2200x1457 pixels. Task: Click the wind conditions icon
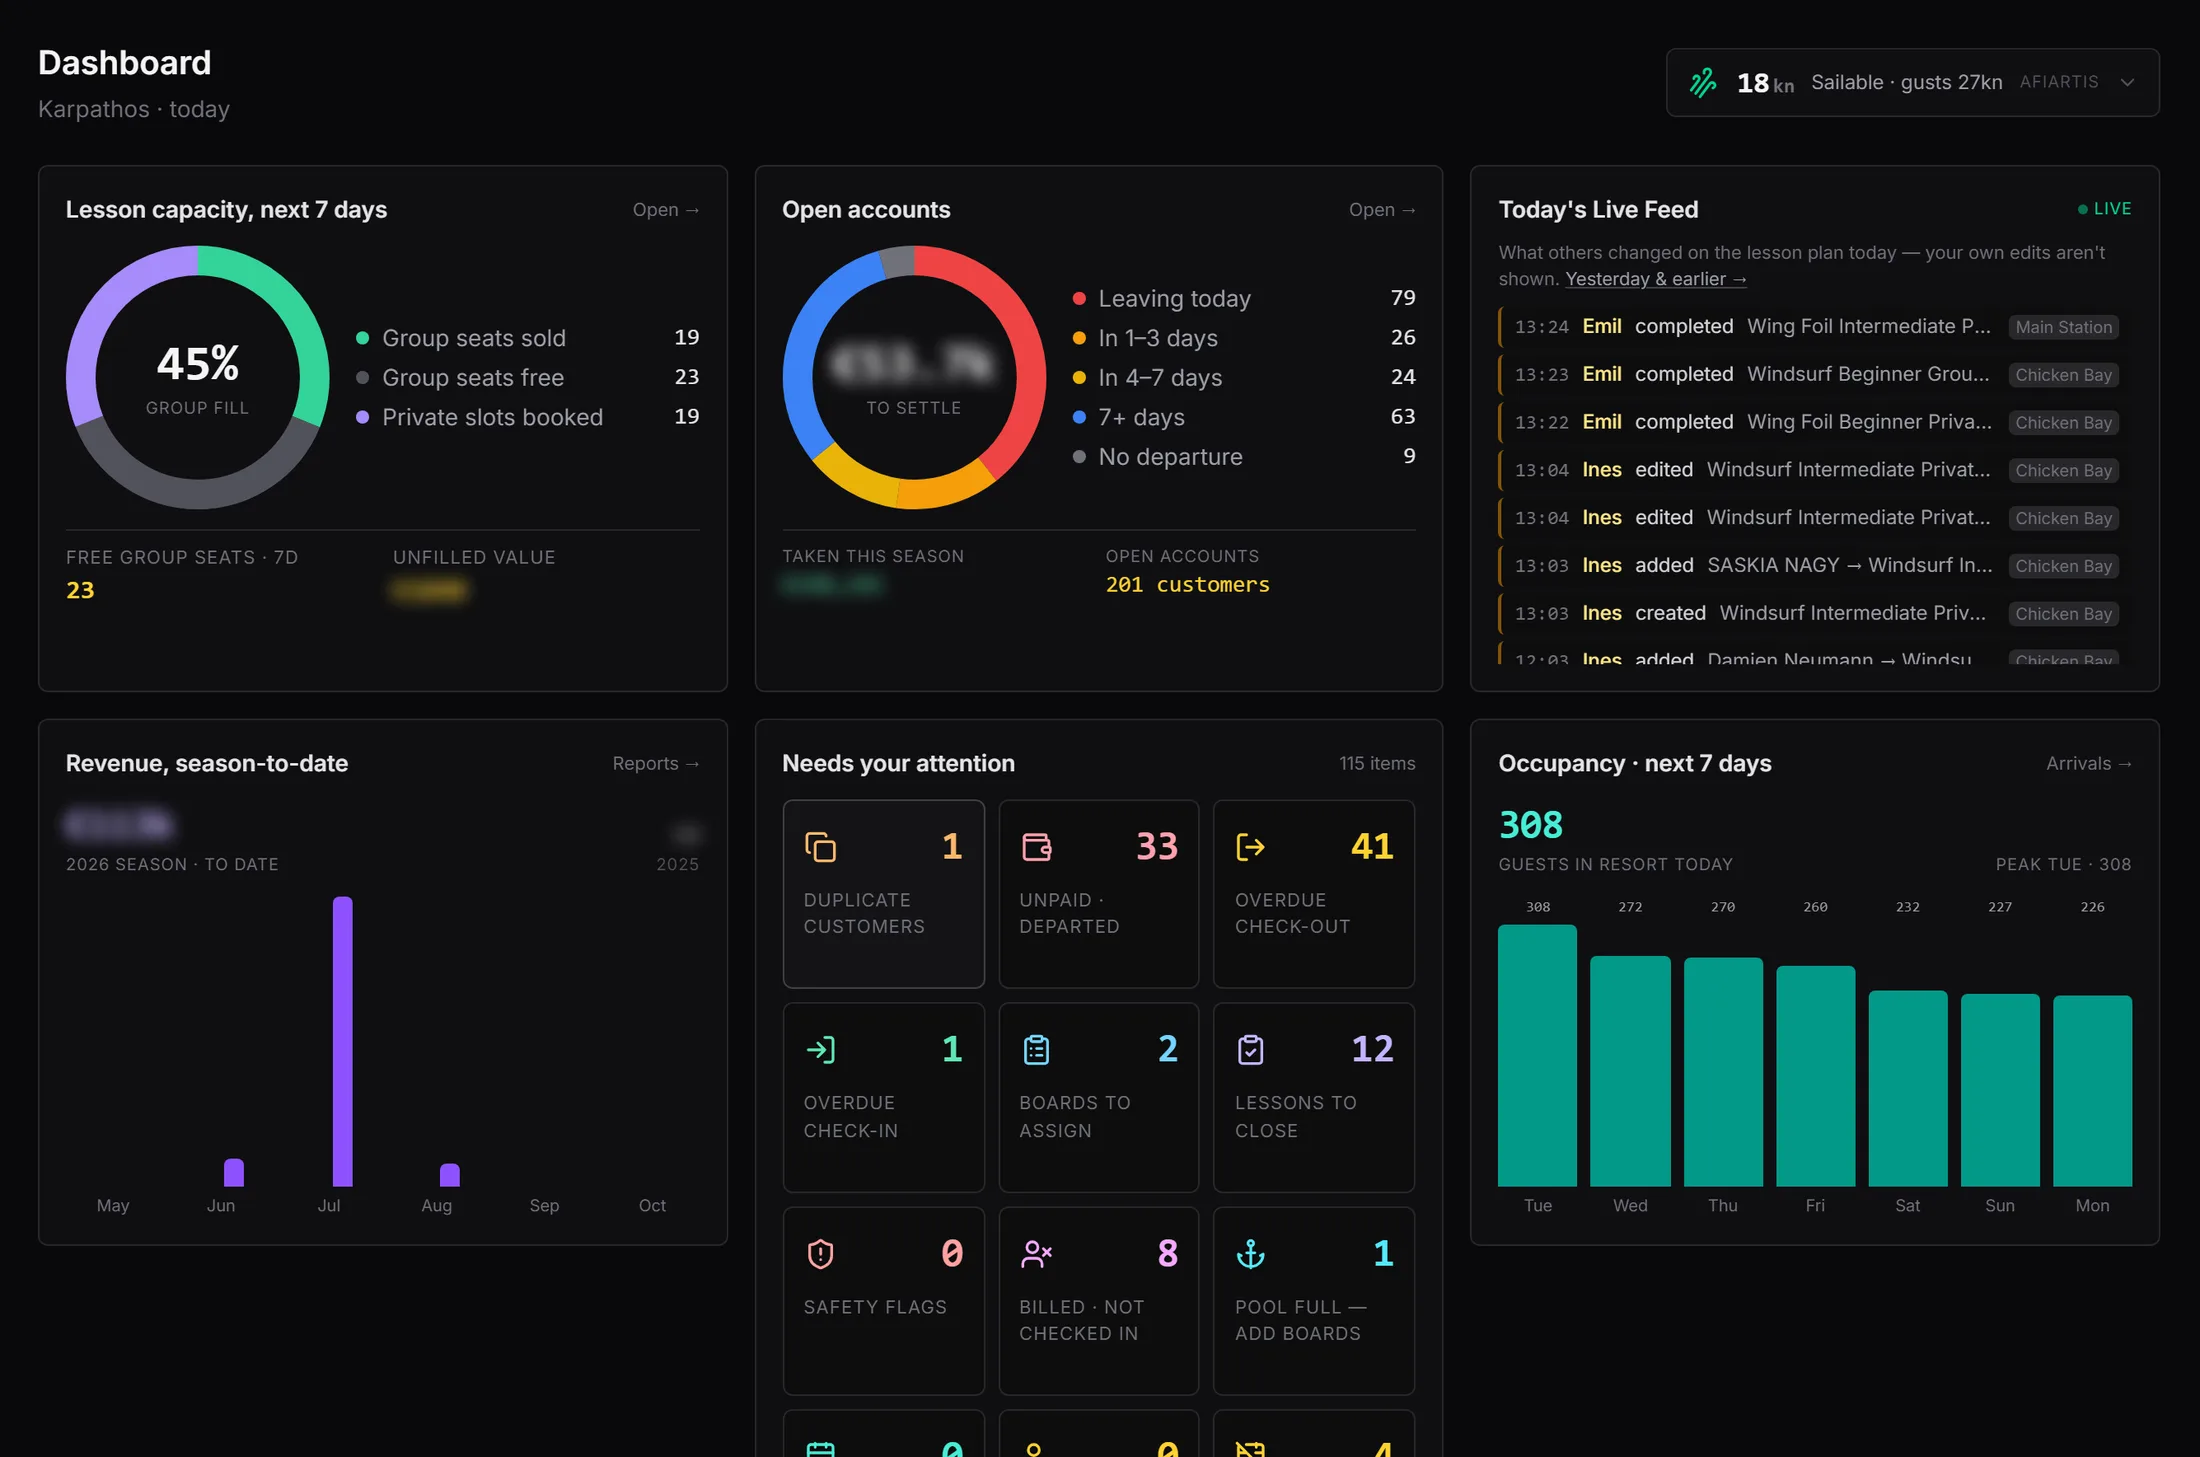click(1703, 82)
